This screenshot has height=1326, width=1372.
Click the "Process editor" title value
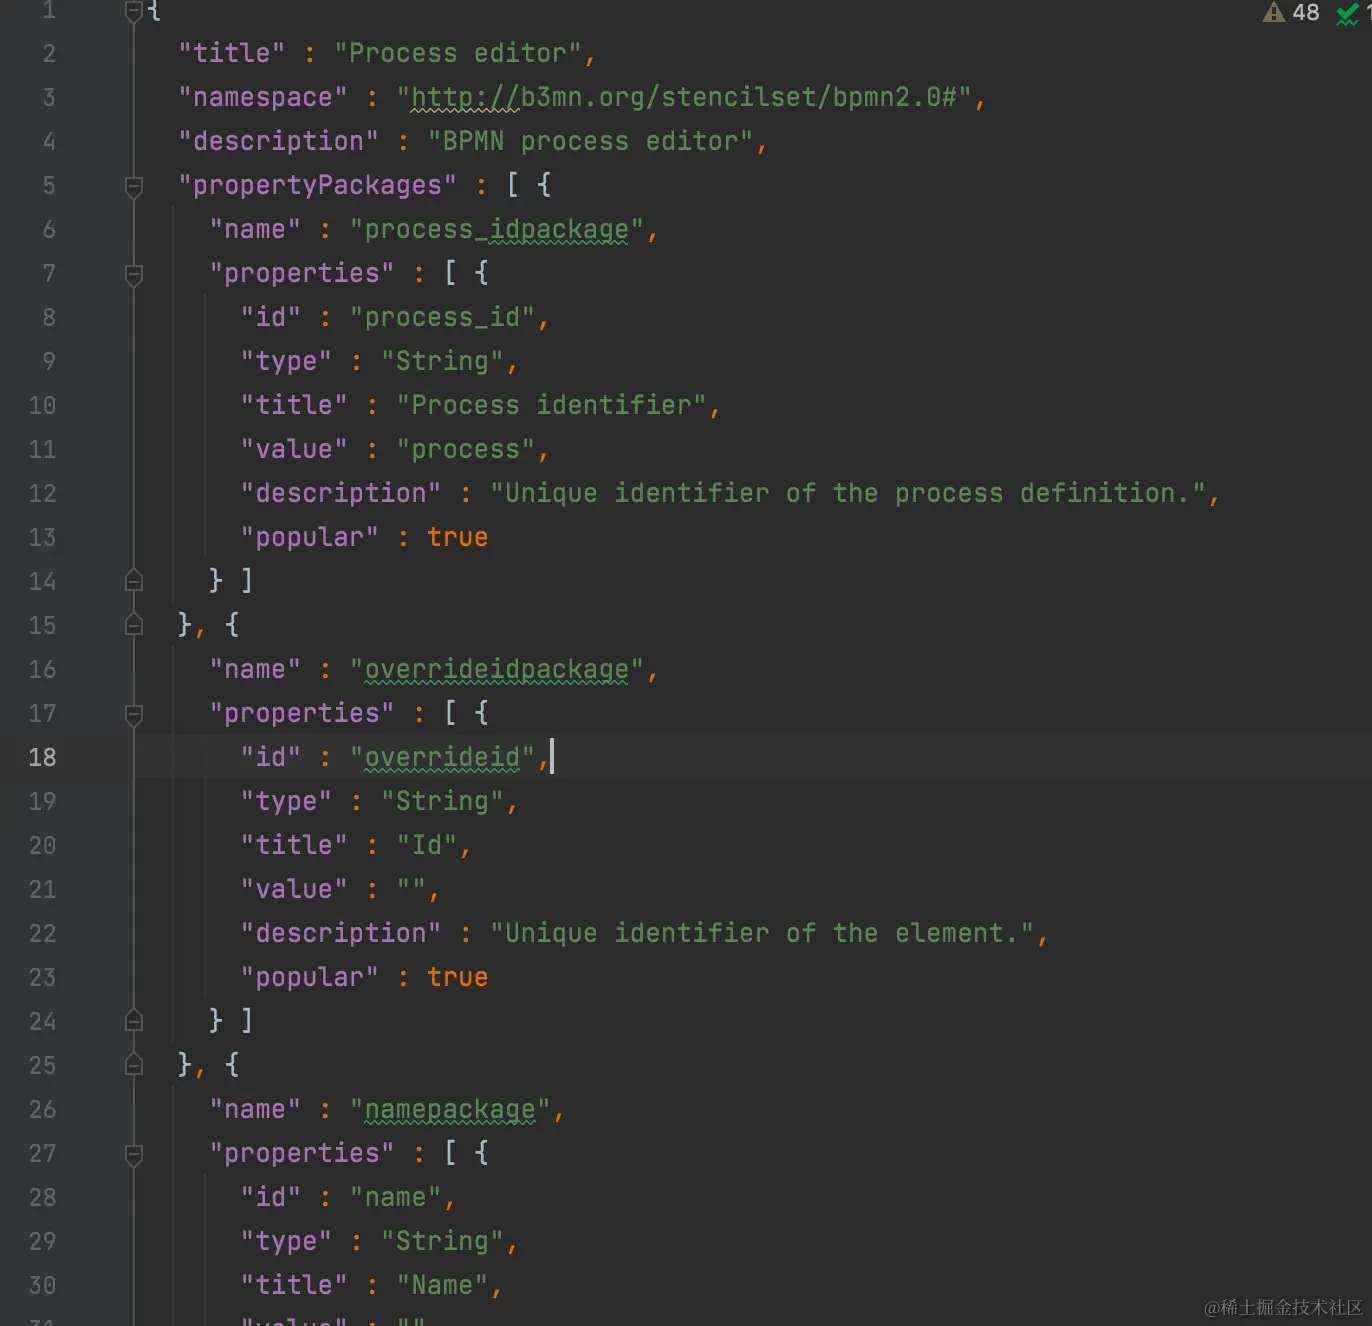[458, 53]
